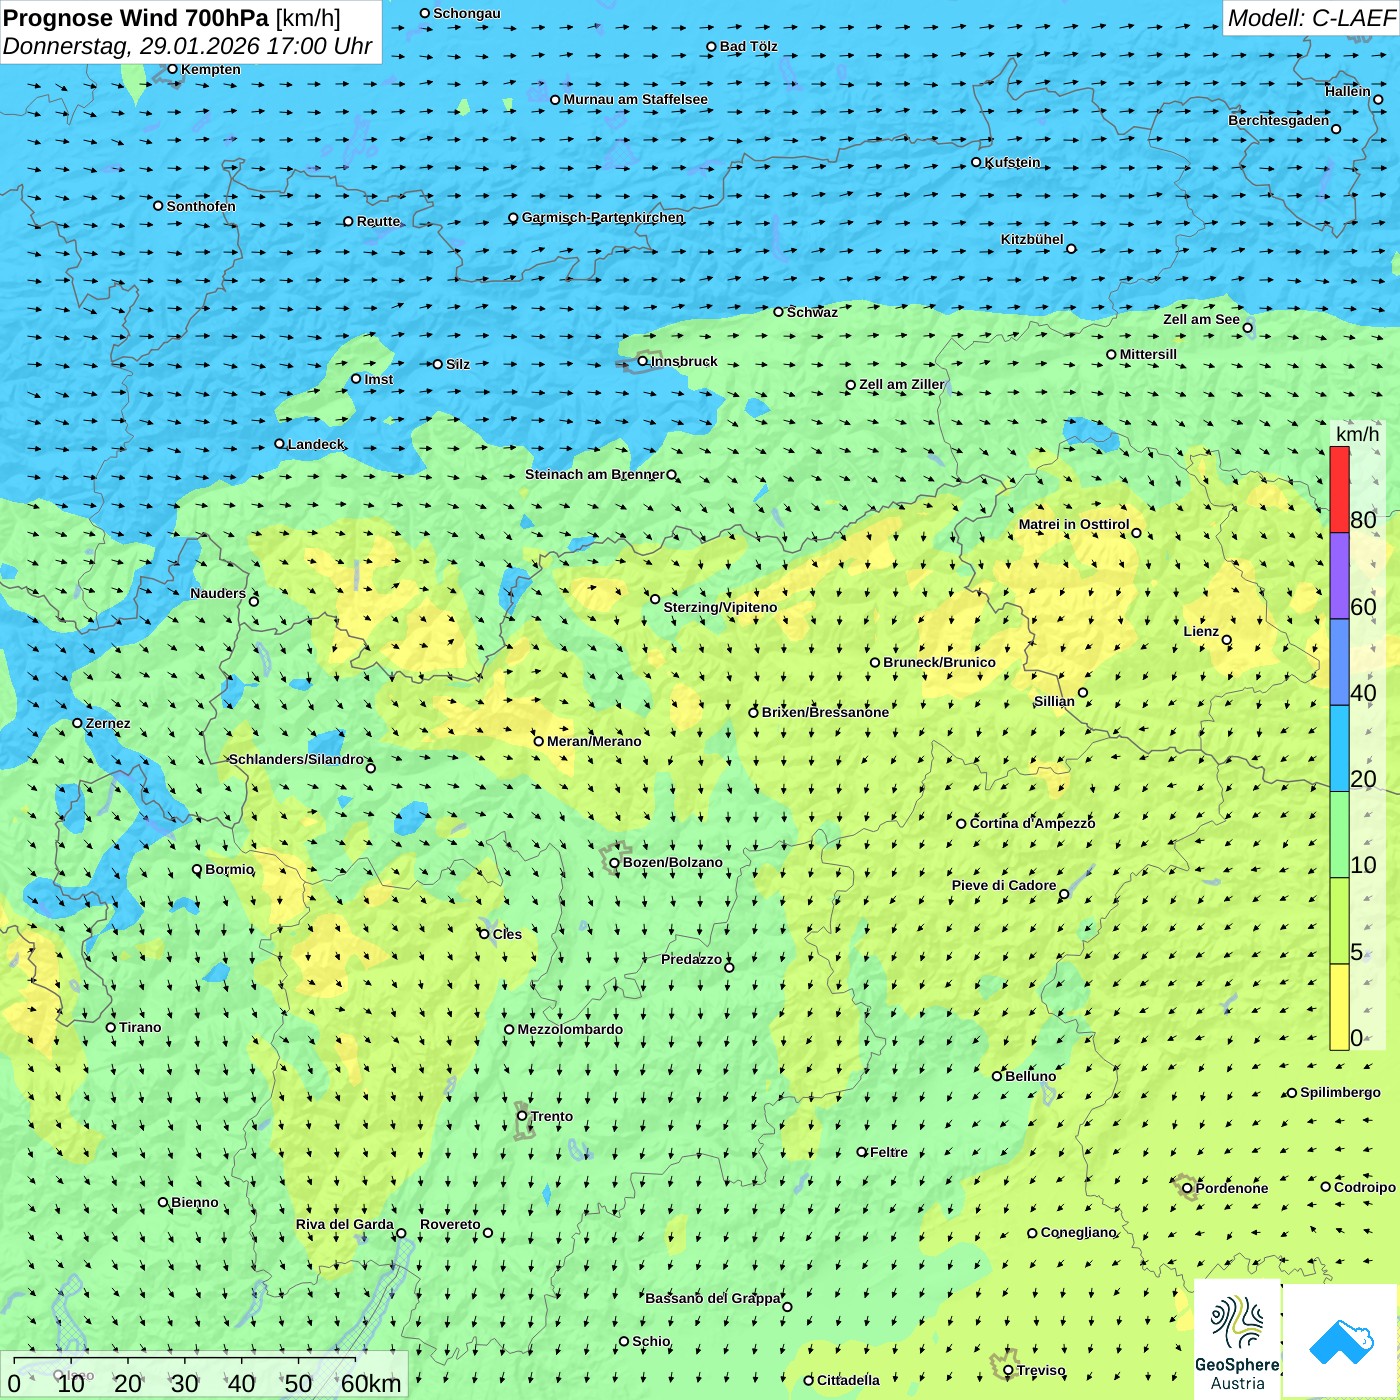This screenshot has height=1400, width=1400.
Task: Click the Garmisch-Partenkirchen label
Action: [603, 217]
